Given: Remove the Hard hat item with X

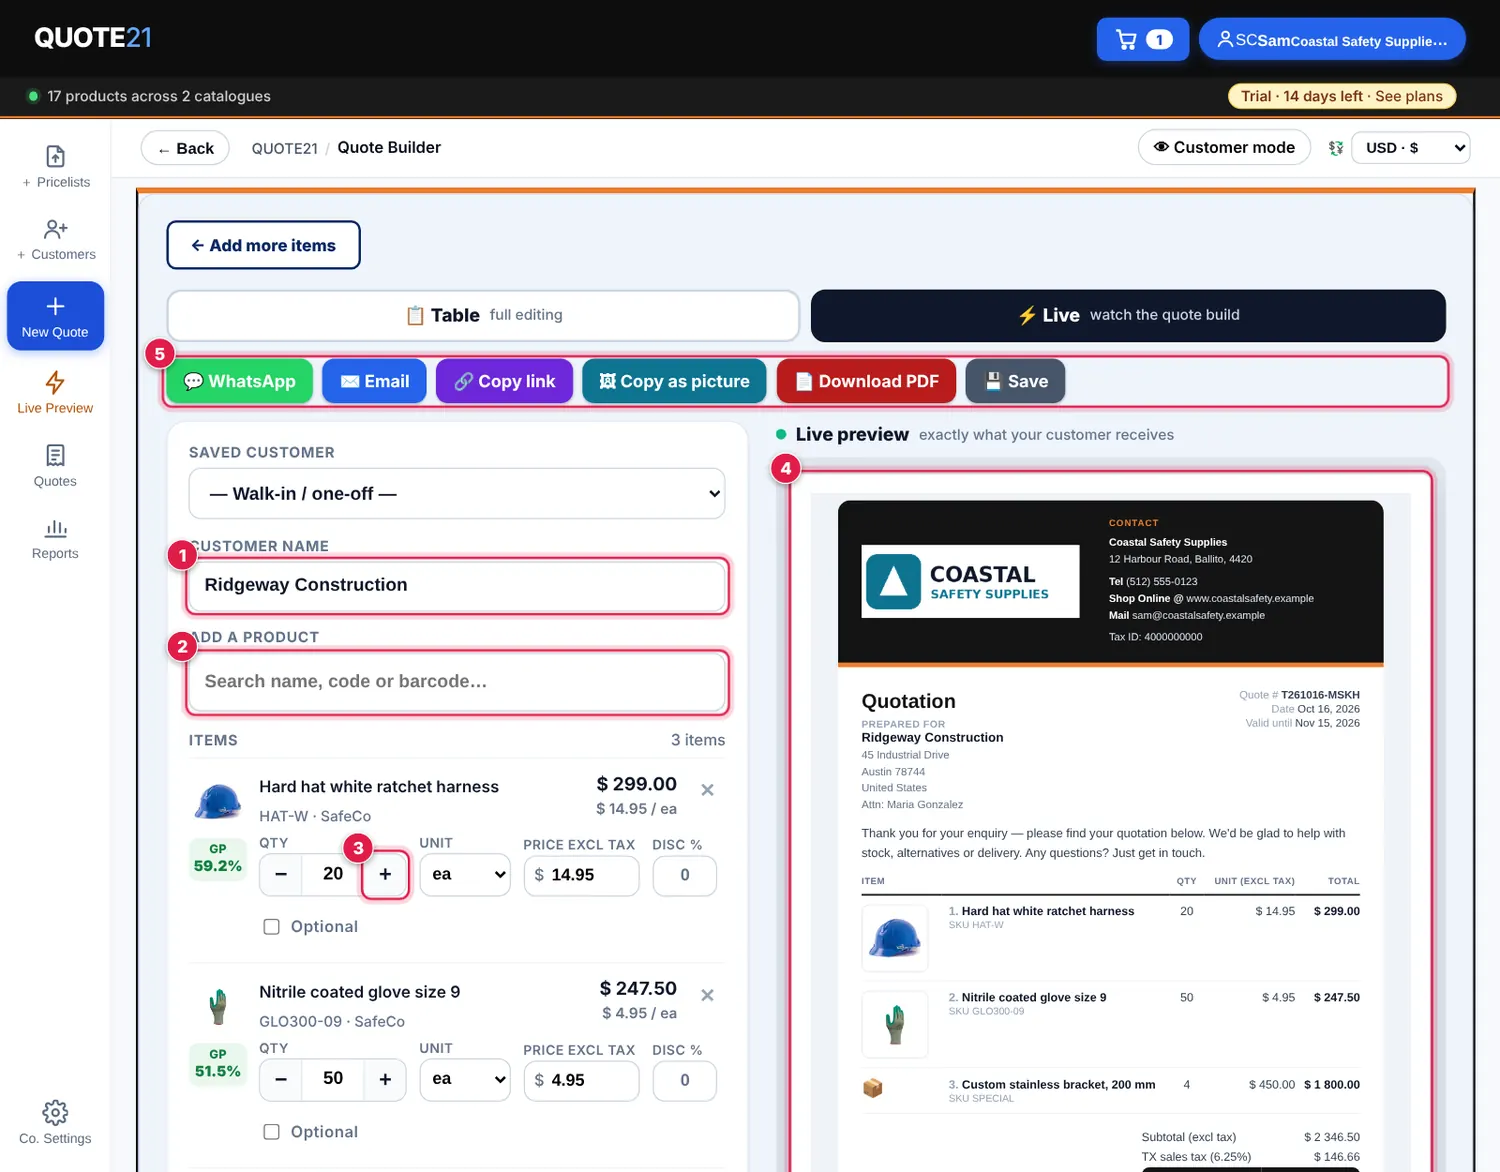Looking at the screenshot, I should 707,790.
